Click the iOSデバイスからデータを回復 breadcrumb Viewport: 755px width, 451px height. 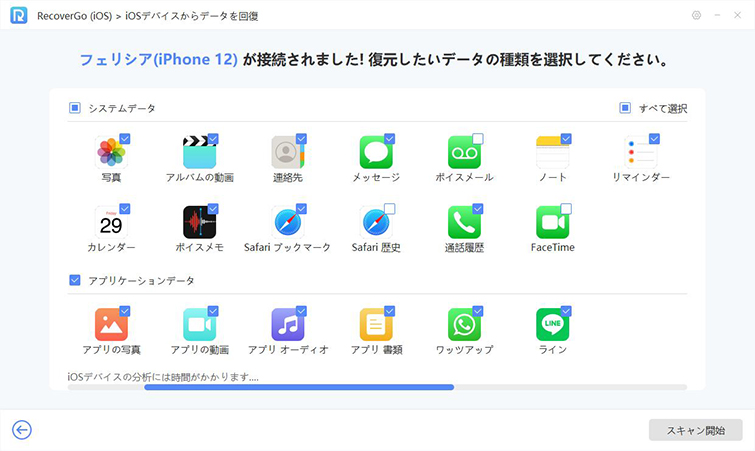[192, 16]
